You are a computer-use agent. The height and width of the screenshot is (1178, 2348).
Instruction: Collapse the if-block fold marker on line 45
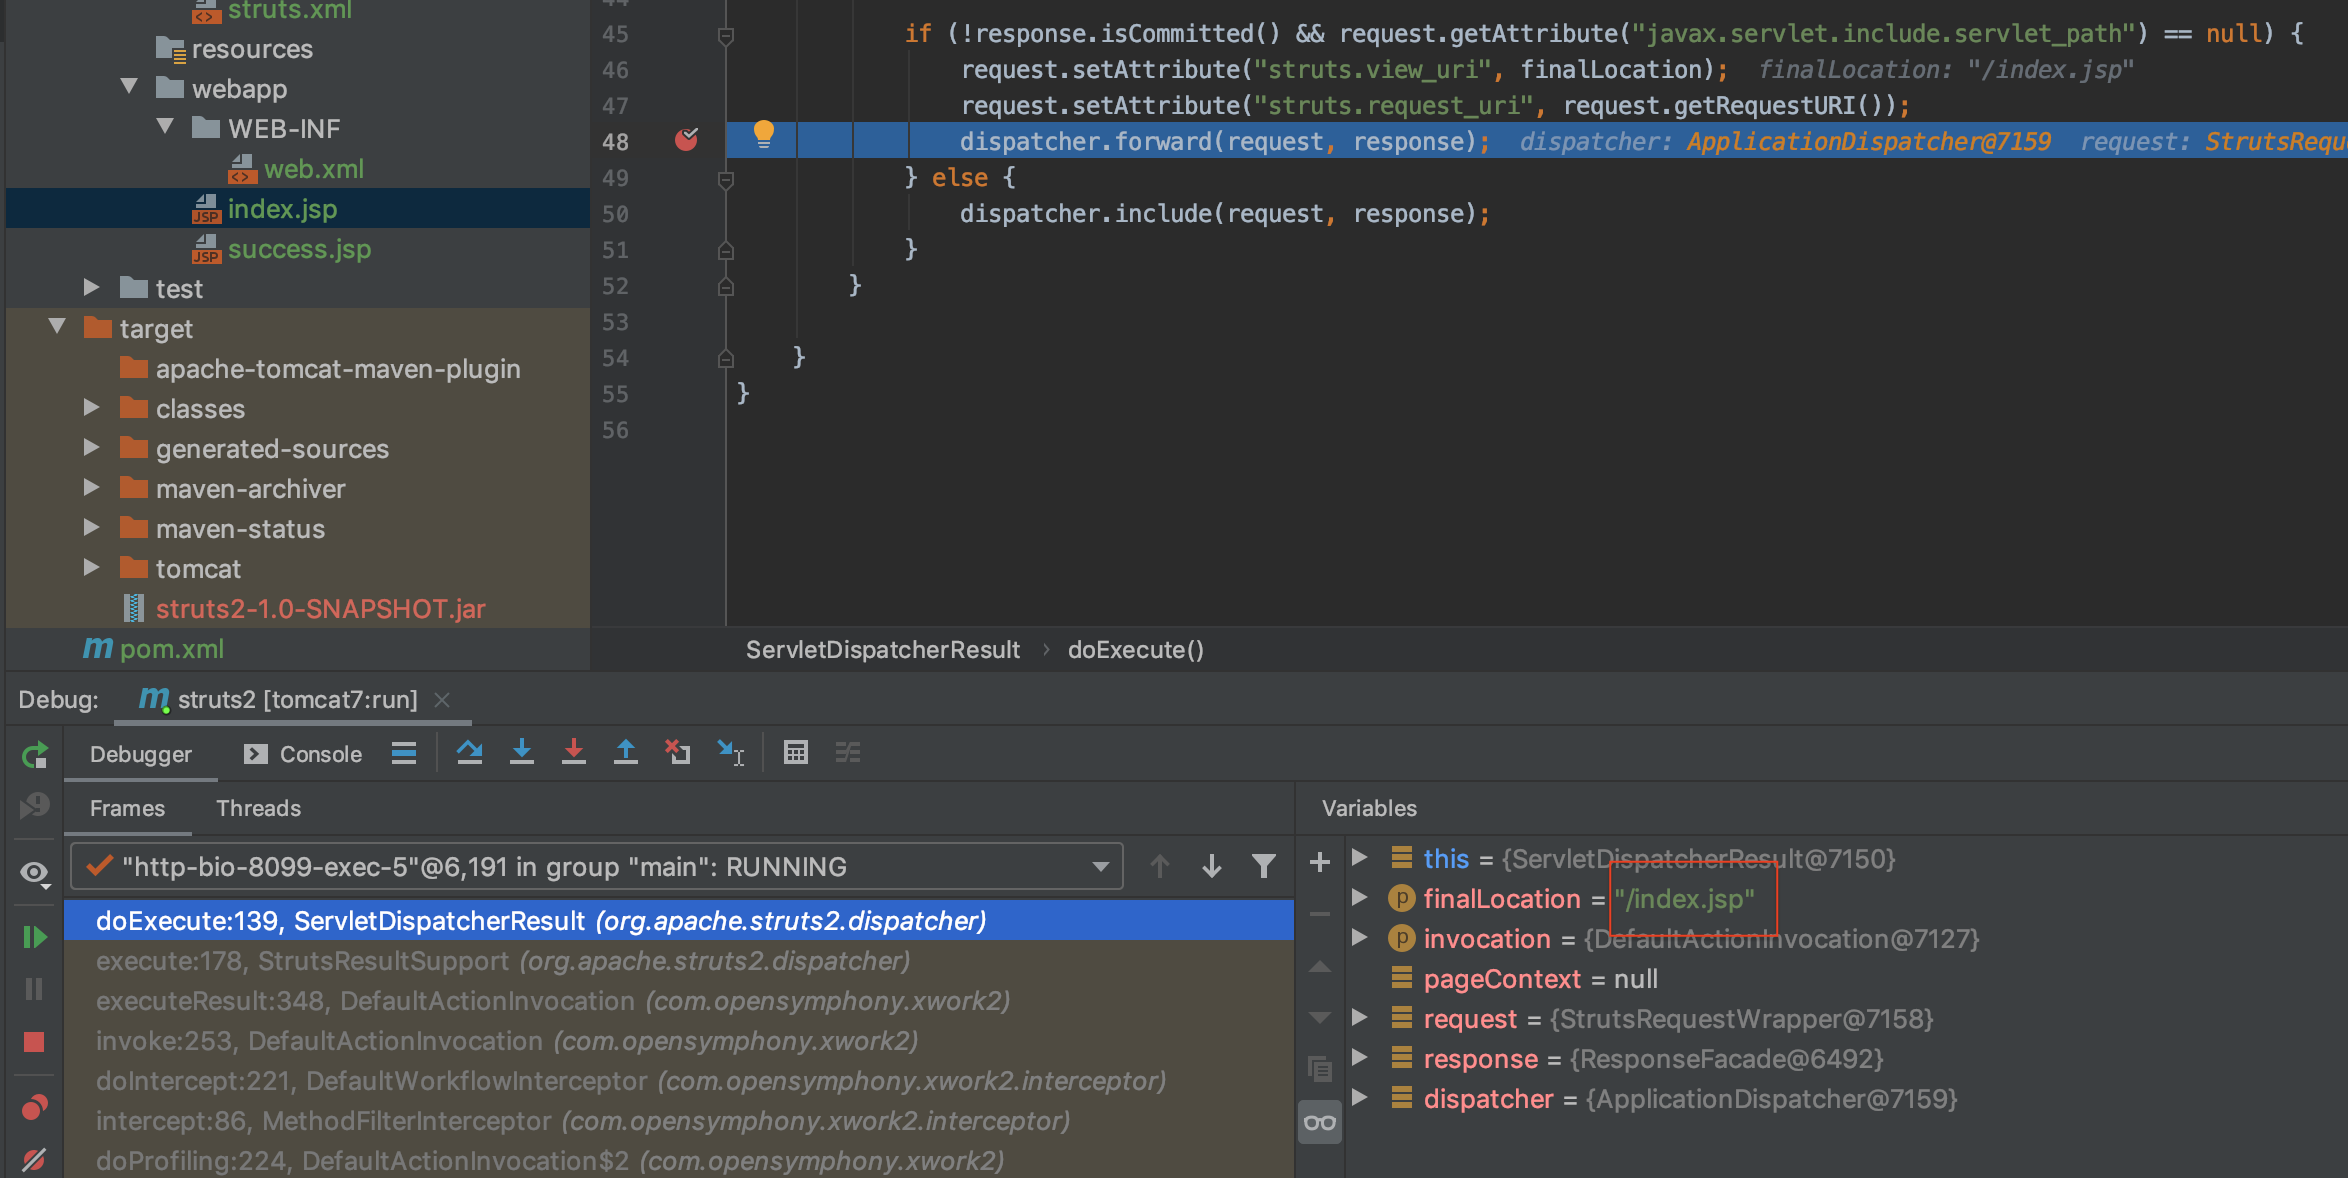tap(726, 36)
